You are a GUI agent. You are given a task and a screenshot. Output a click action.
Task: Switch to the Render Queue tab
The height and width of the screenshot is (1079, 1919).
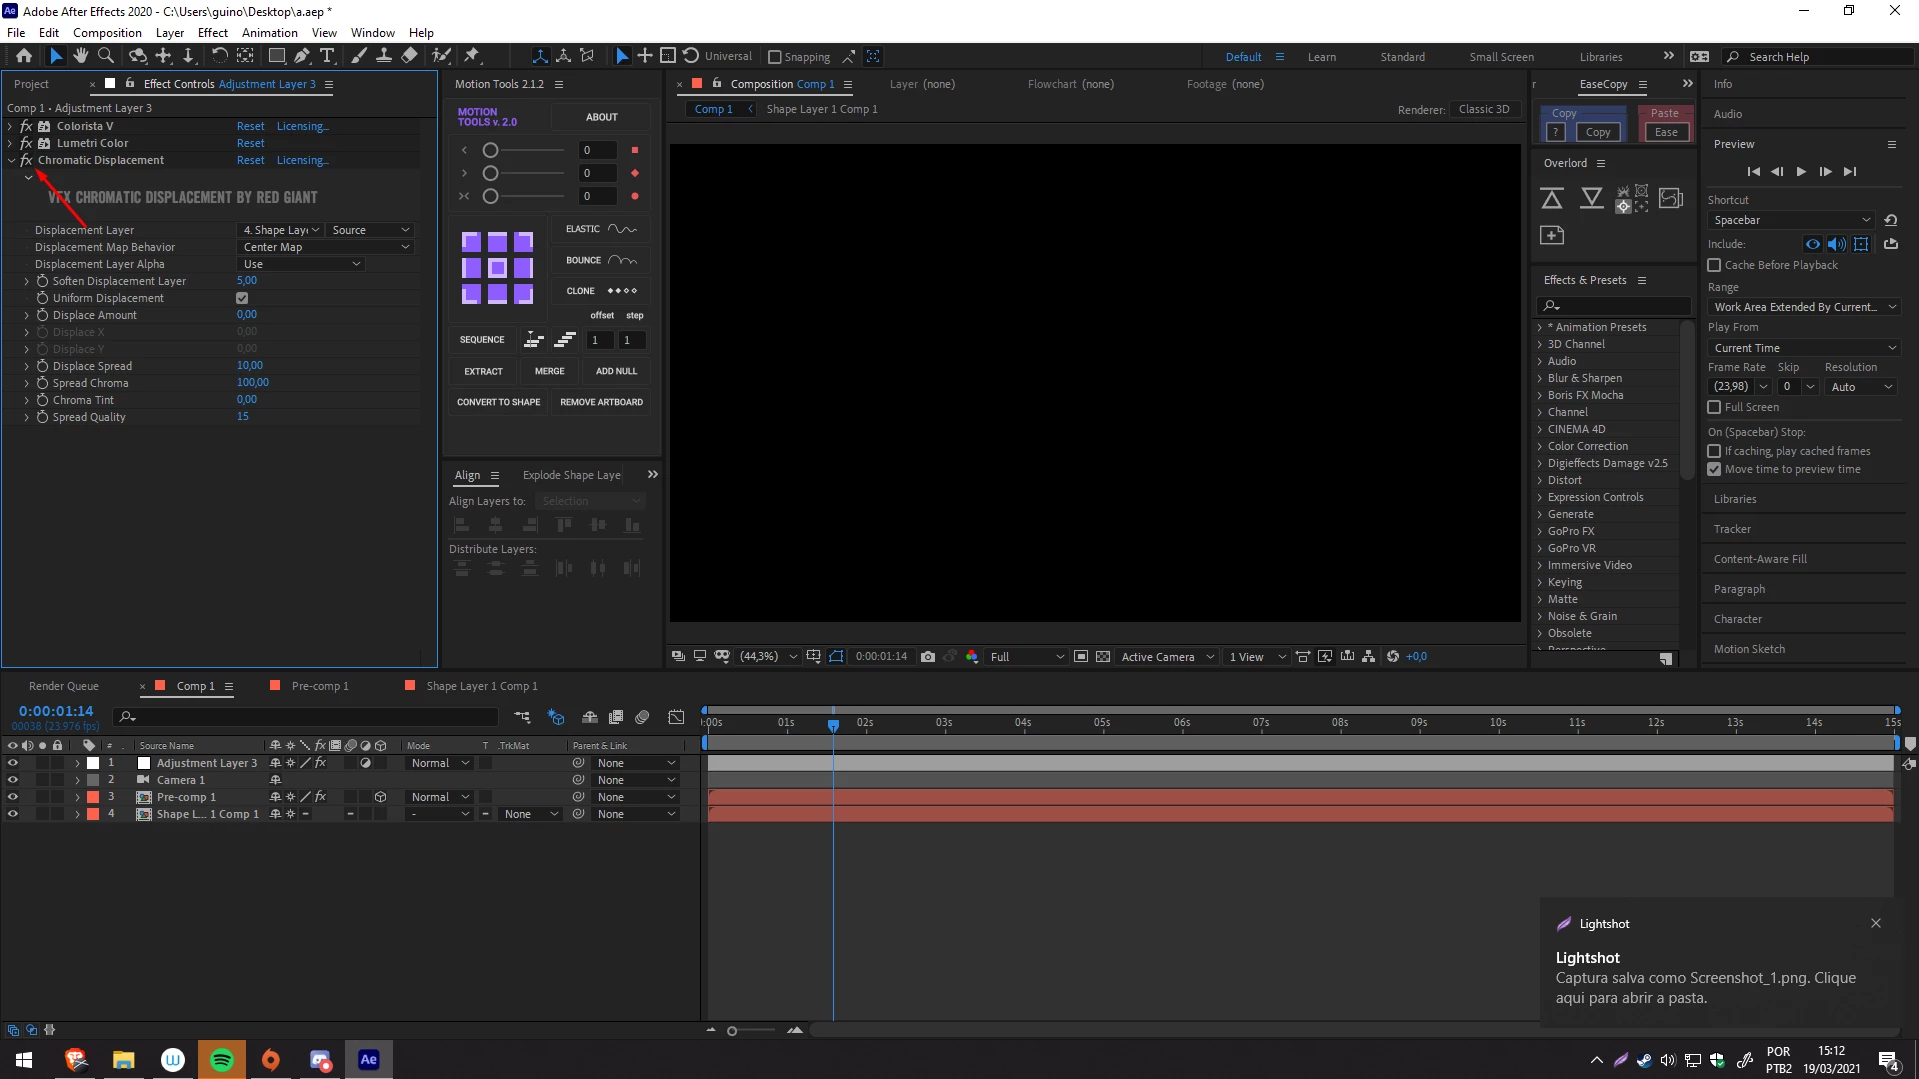(64, 686)
